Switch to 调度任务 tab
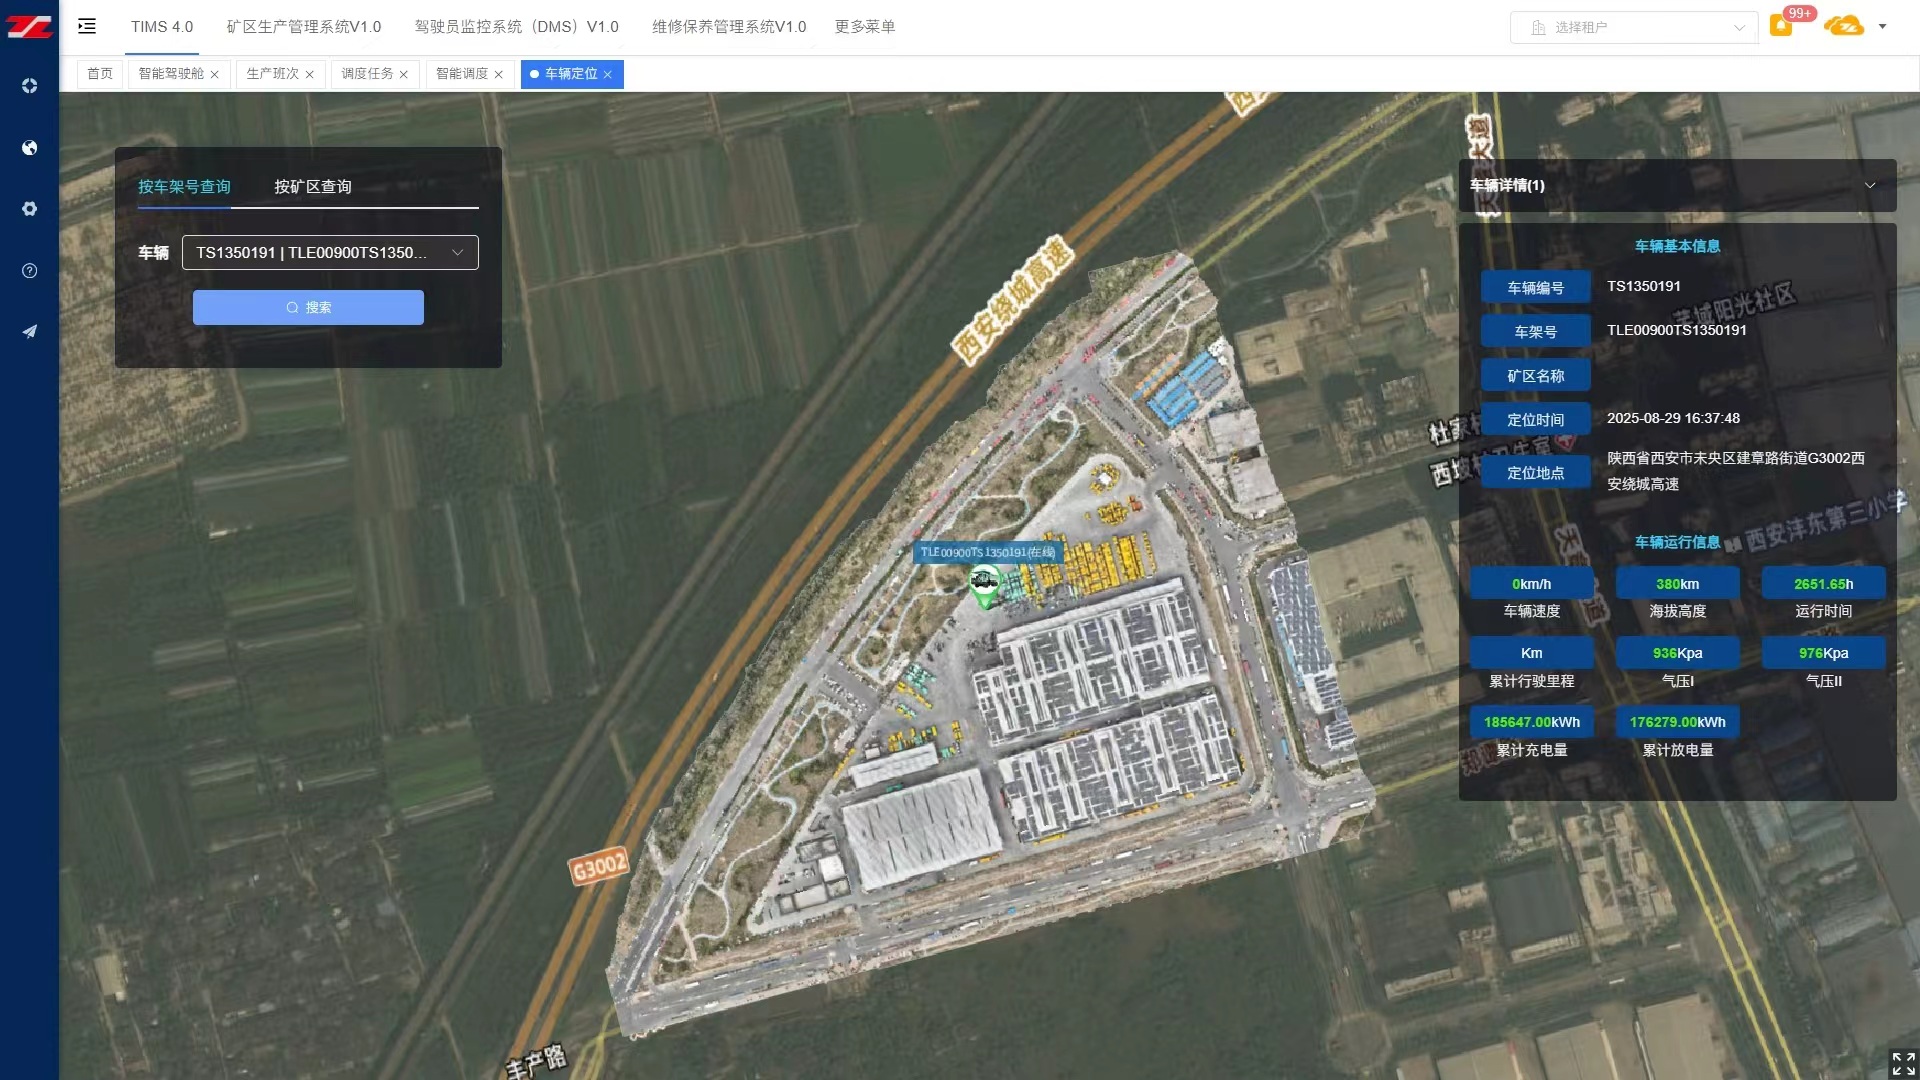 [367, 74]
